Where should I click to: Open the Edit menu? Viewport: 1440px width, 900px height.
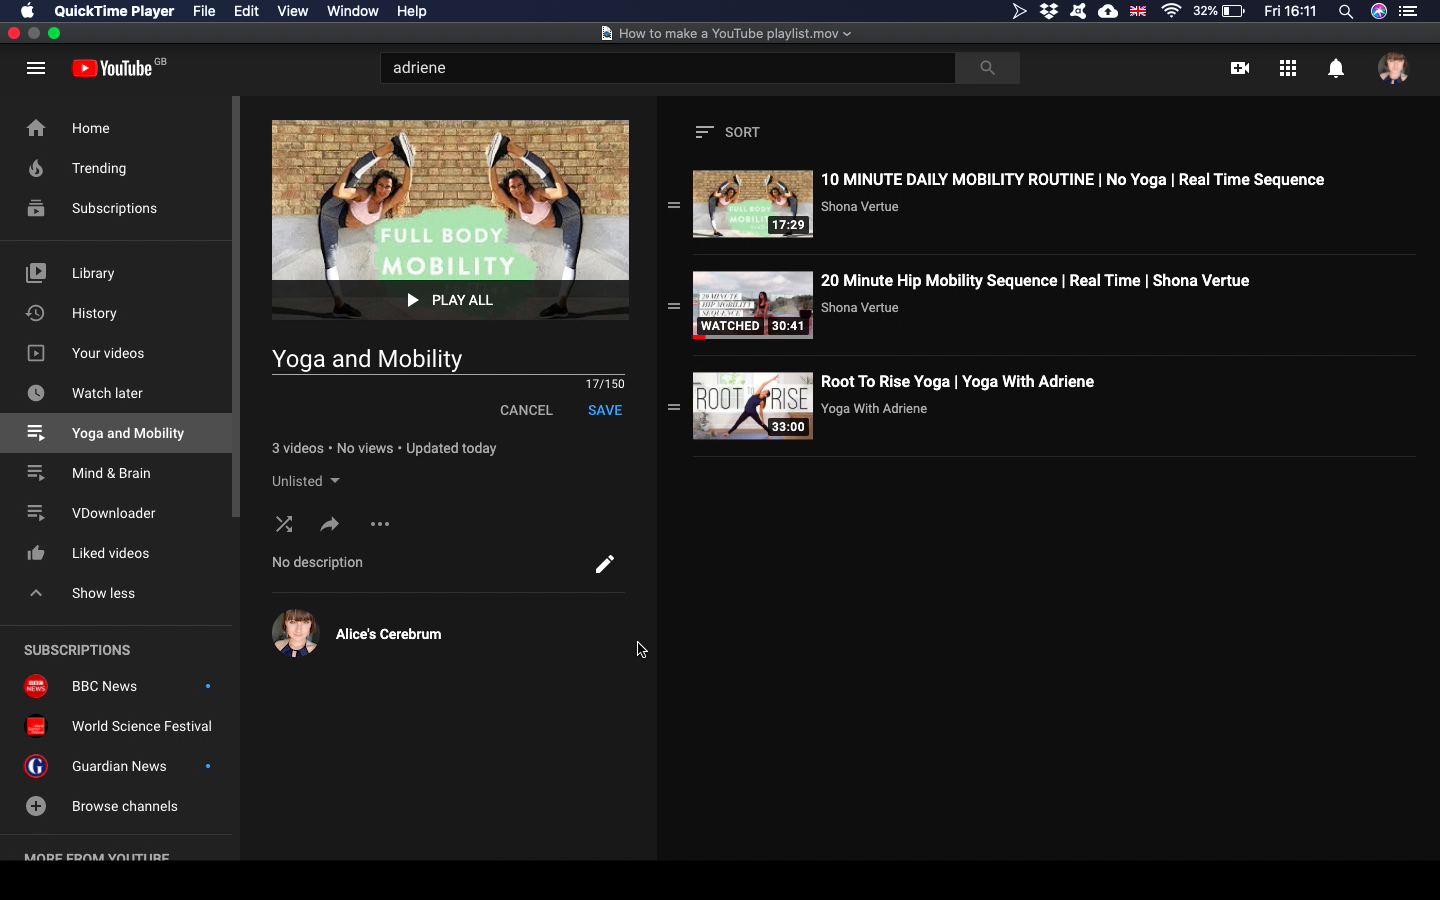tap(246, 11)
